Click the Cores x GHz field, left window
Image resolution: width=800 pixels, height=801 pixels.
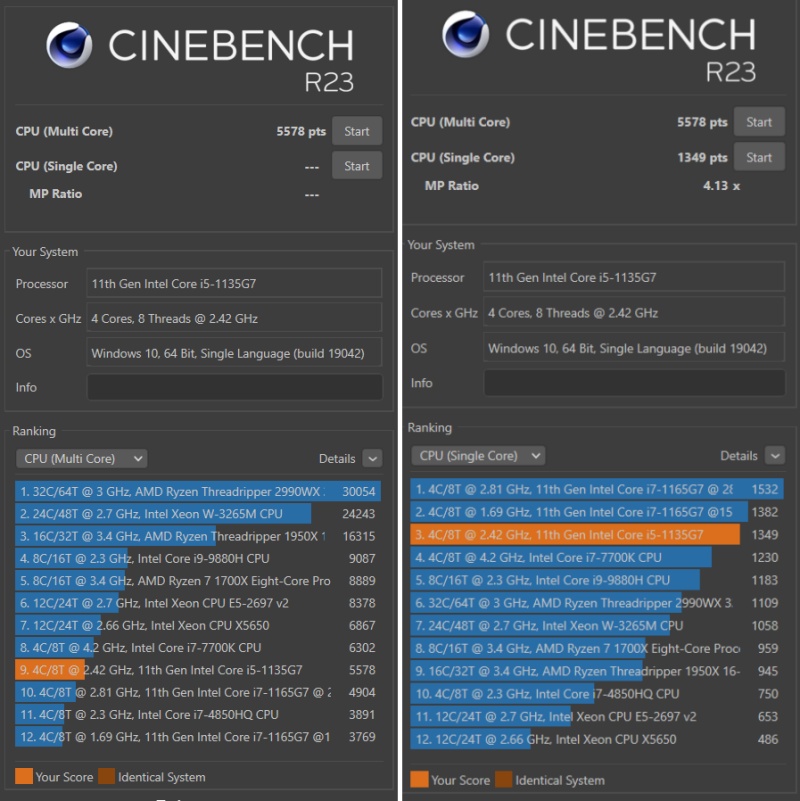point(234,318)
